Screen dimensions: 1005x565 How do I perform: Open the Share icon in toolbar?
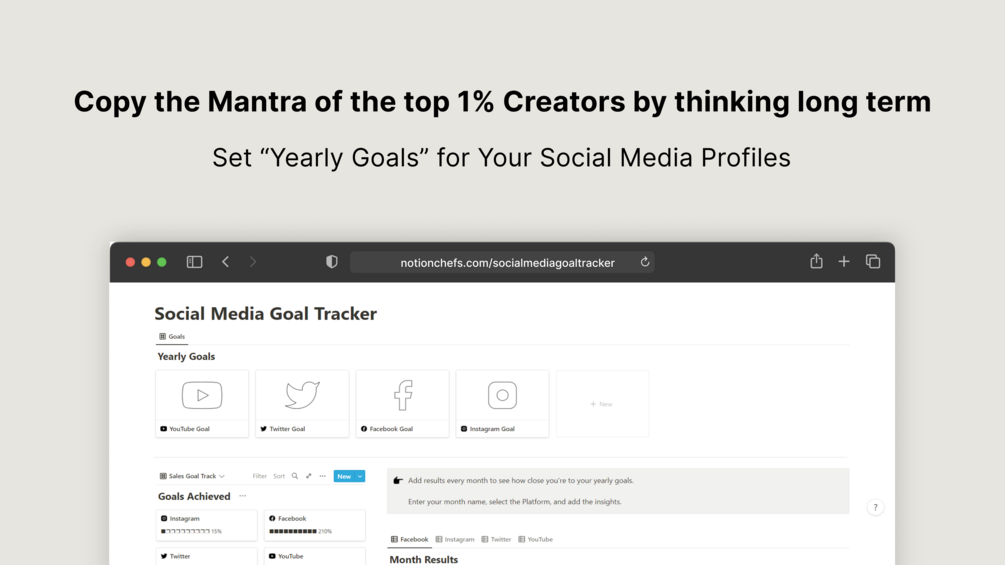[x=816, y=261]
